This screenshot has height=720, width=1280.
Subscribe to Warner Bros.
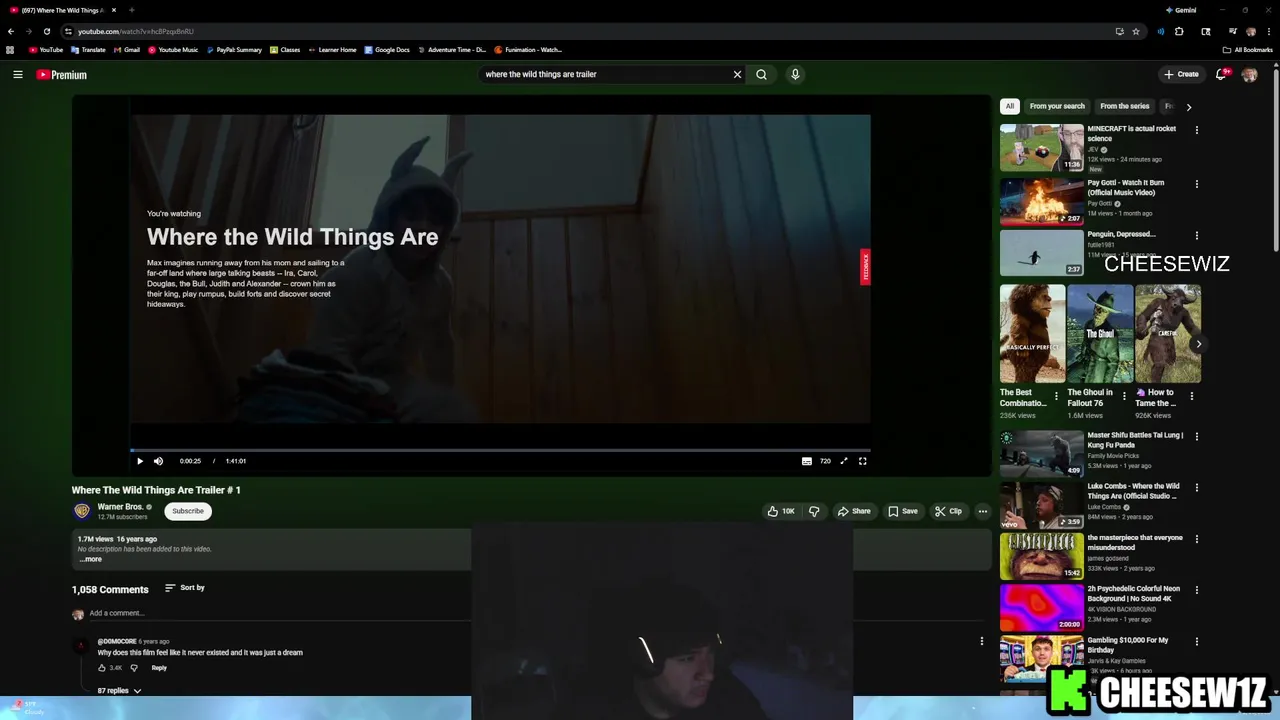click(x=188, y=511)
